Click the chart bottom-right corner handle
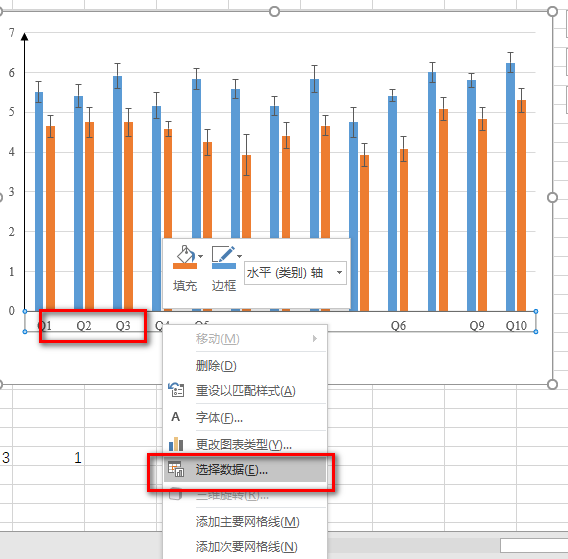The image size is (568, 559). [x=552, y=384]
